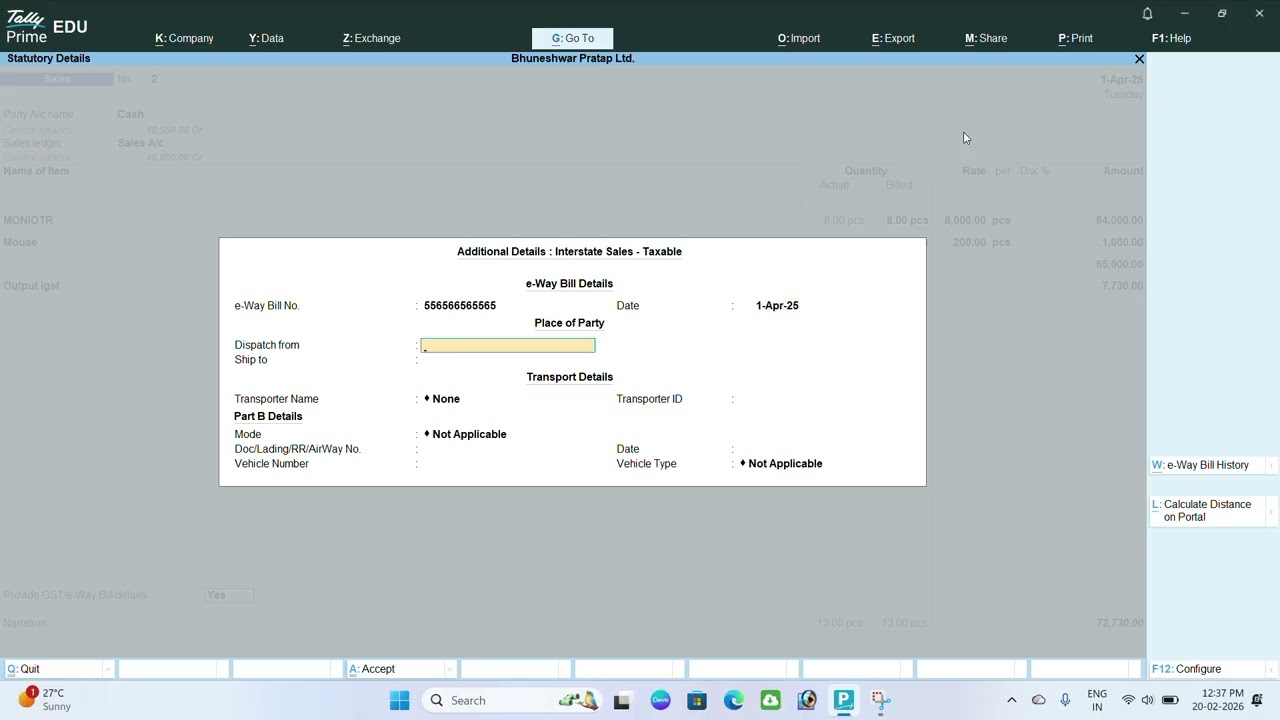This screenshot has height=720, width=1280.
Task: Open ENG IN language switcher
Action: pos(1097,700)
